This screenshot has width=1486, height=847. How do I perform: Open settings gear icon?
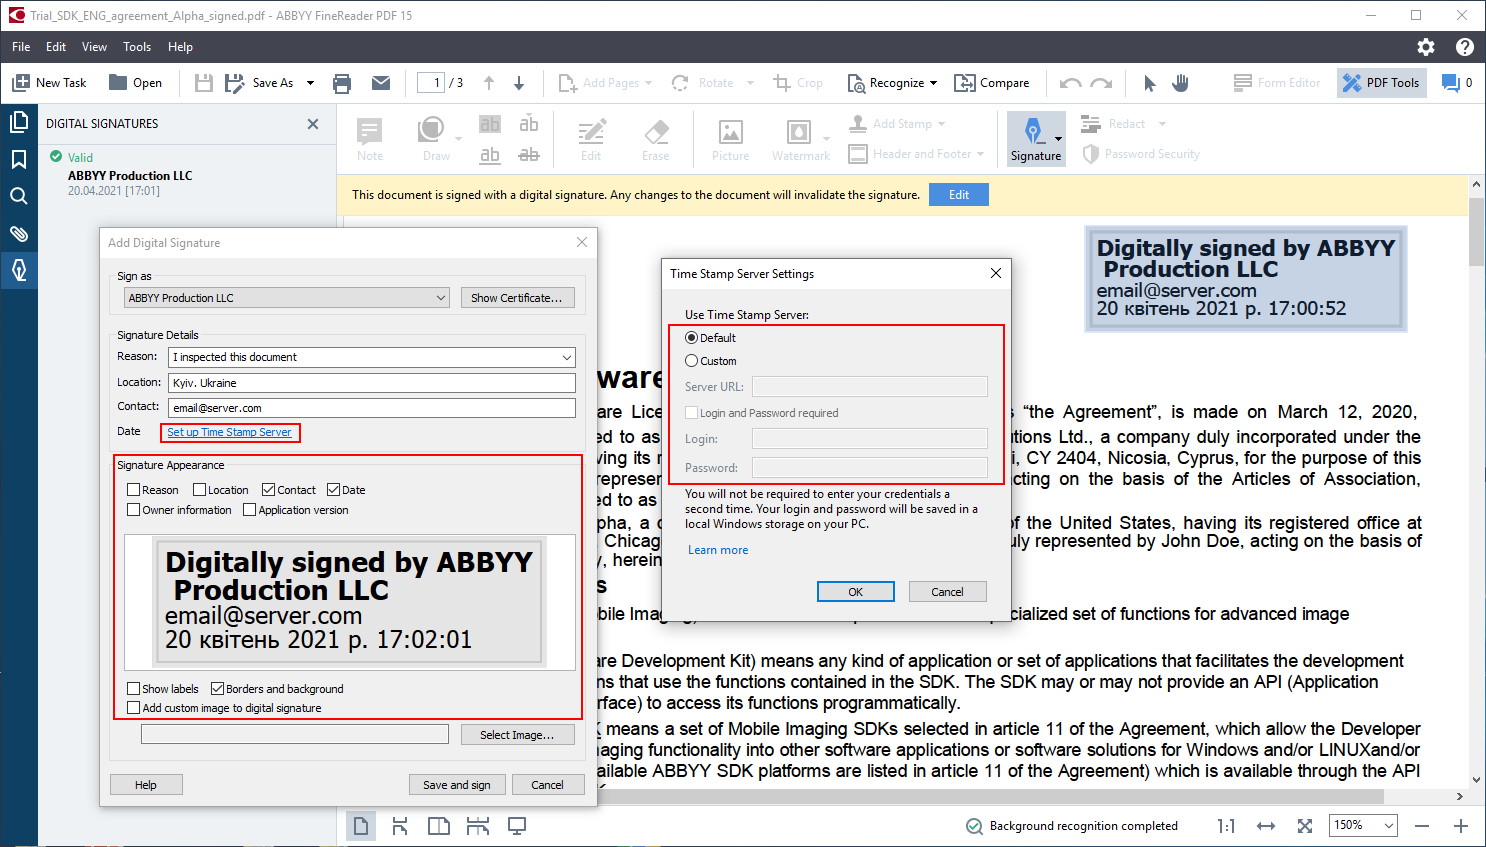[x=1426, y=47]
